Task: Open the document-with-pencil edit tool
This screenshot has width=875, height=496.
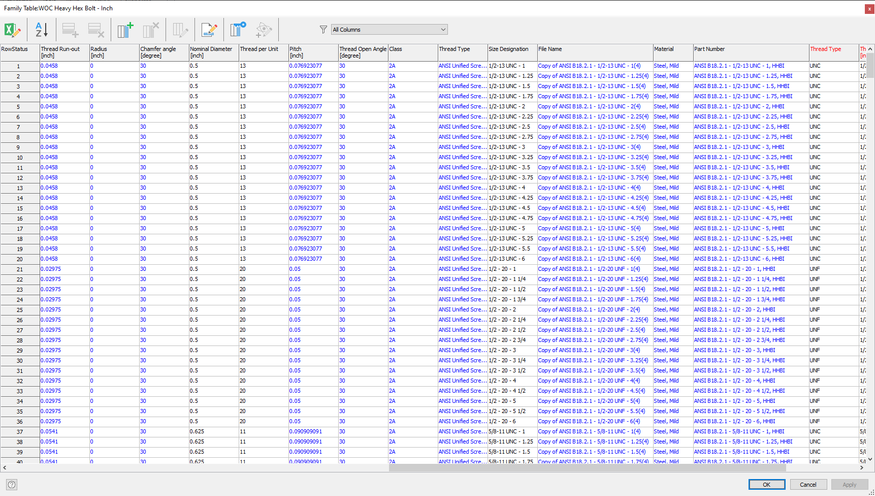Action: tap(209, 30)
